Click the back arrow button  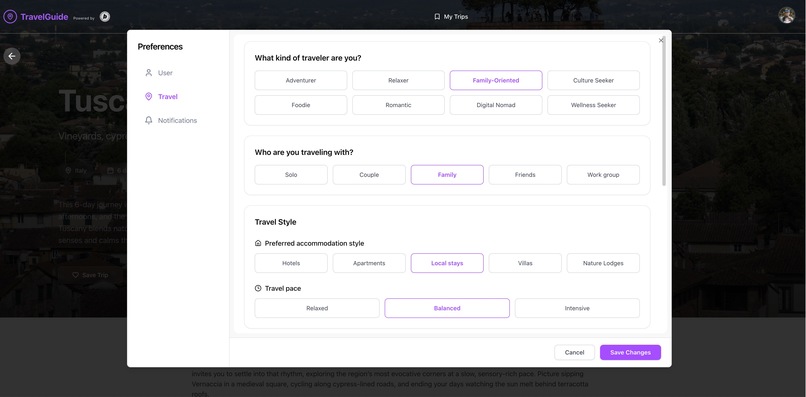[12, 56]
